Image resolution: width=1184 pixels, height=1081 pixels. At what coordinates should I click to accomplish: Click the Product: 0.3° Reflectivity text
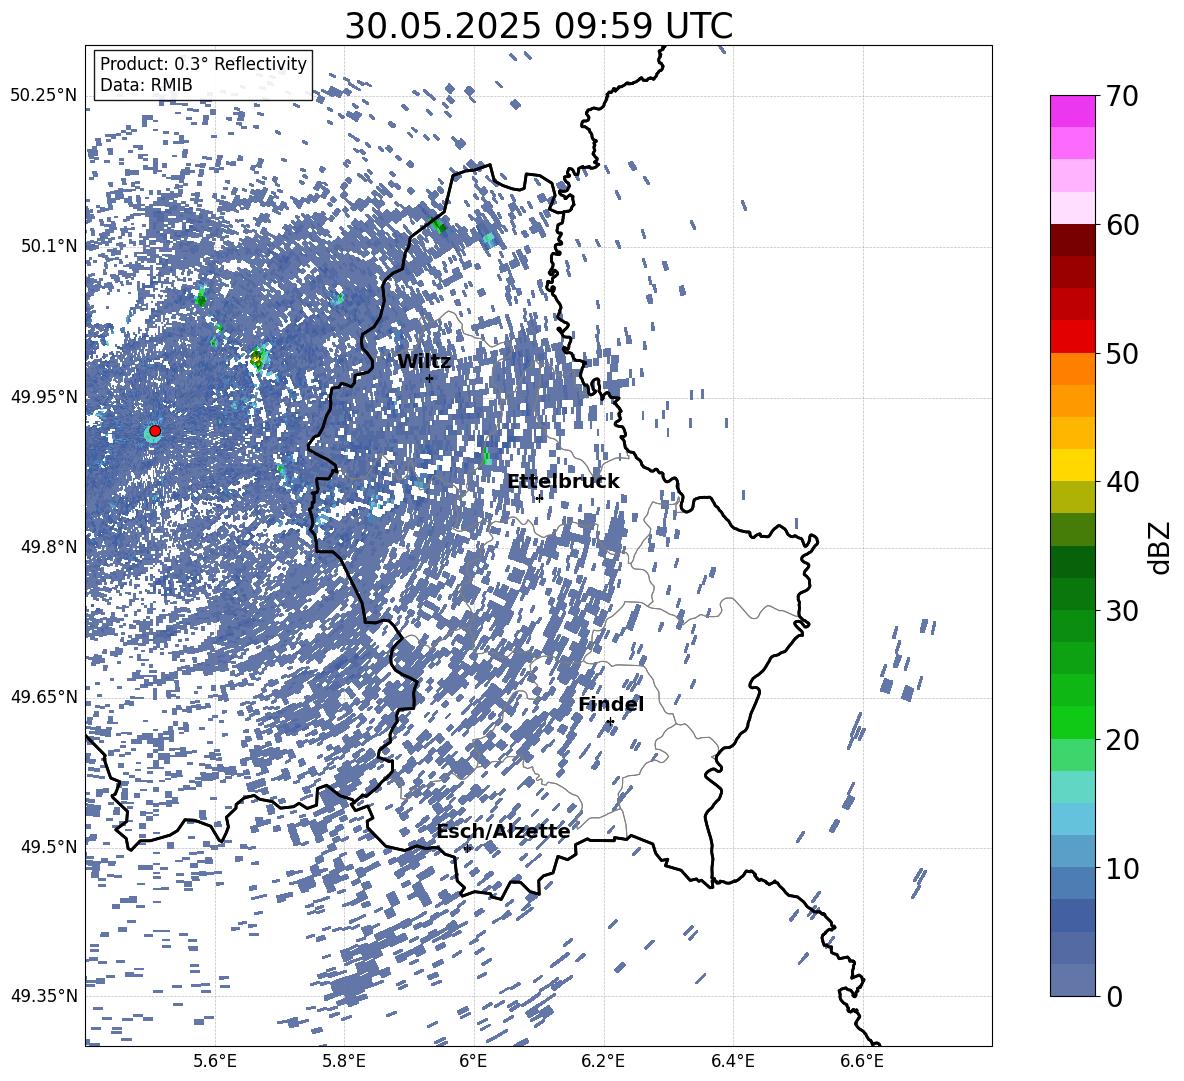point(203,64)
